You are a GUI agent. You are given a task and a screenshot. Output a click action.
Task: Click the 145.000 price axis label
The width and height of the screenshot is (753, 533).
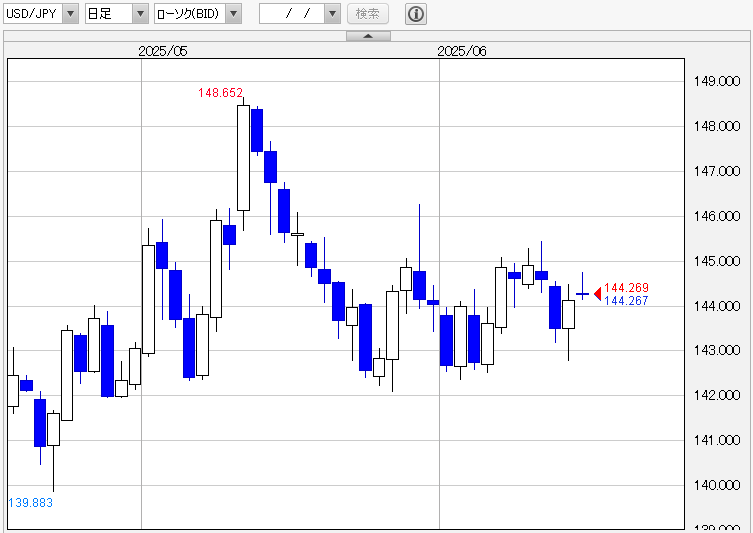click(717, 261)
